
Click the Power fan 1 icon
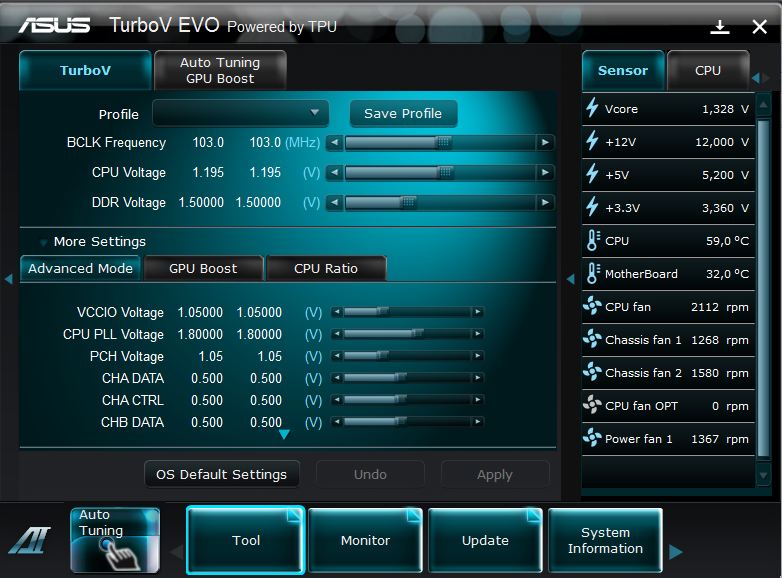592,437
